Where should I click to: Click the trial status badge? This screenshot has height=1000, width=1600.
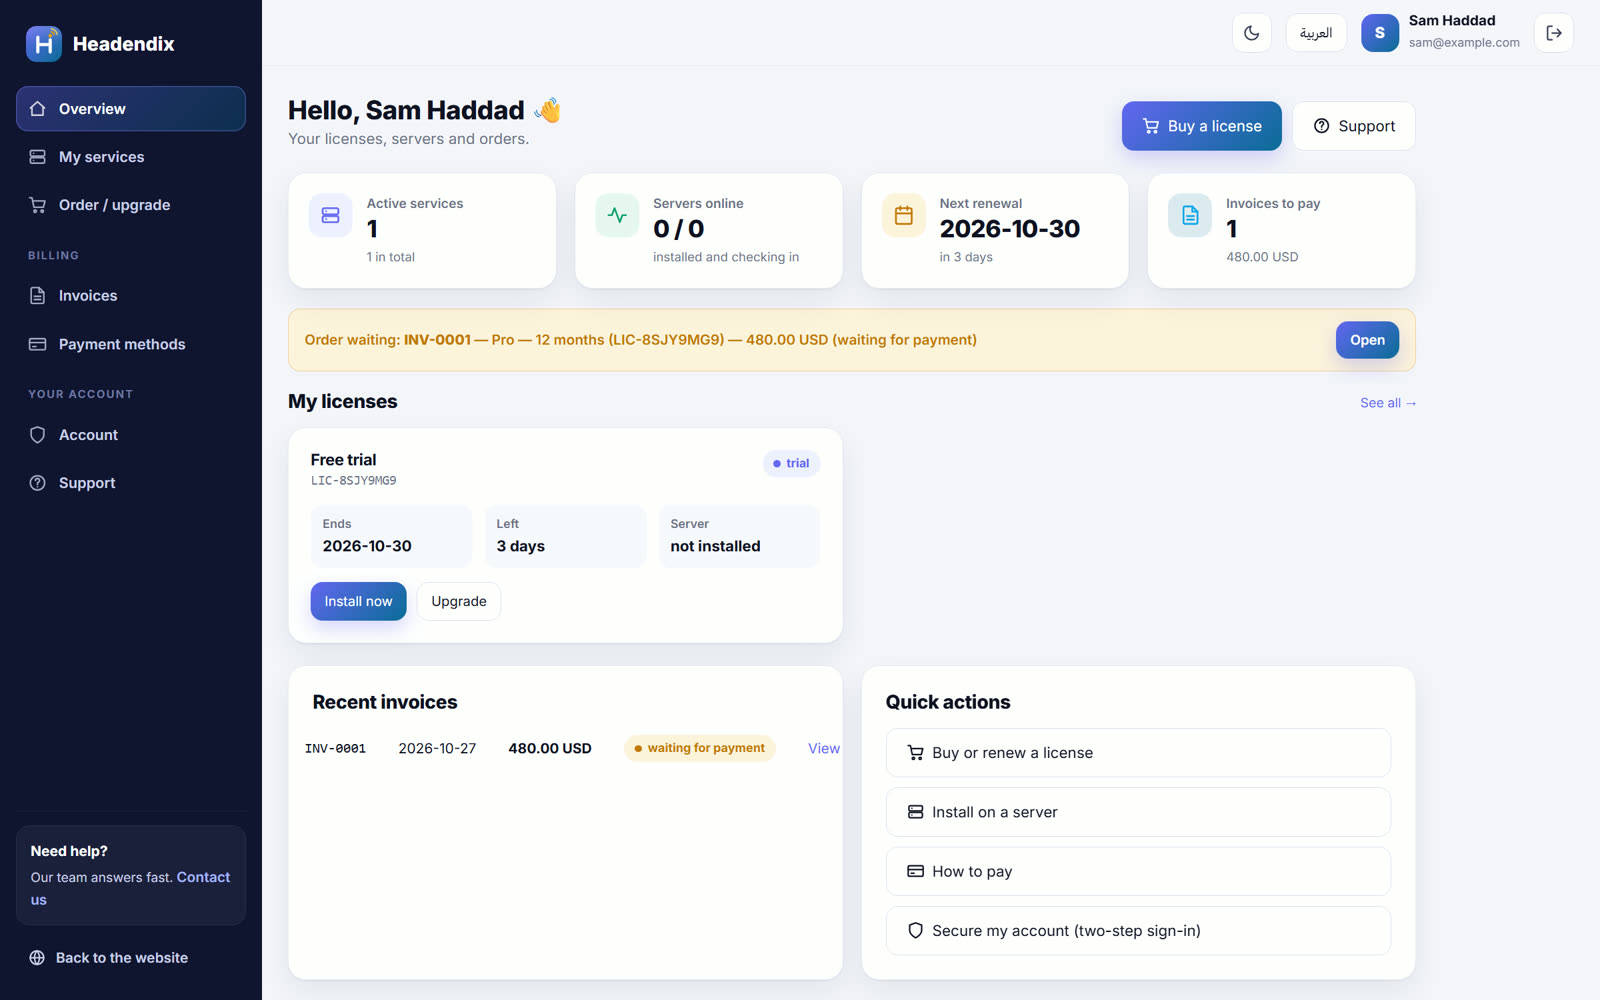coord(791,463)
